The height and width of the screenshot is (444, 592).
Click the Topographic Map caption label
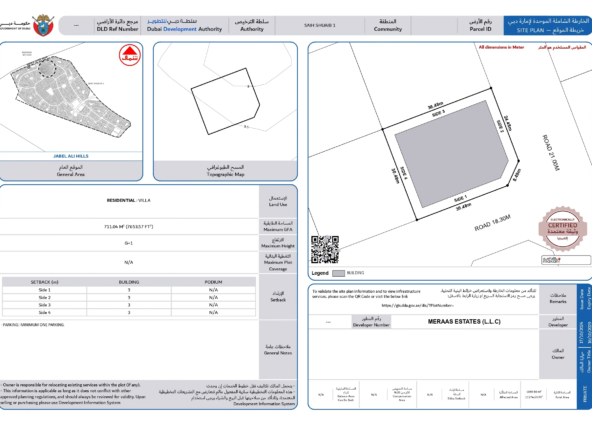click(x=225, y=171)
